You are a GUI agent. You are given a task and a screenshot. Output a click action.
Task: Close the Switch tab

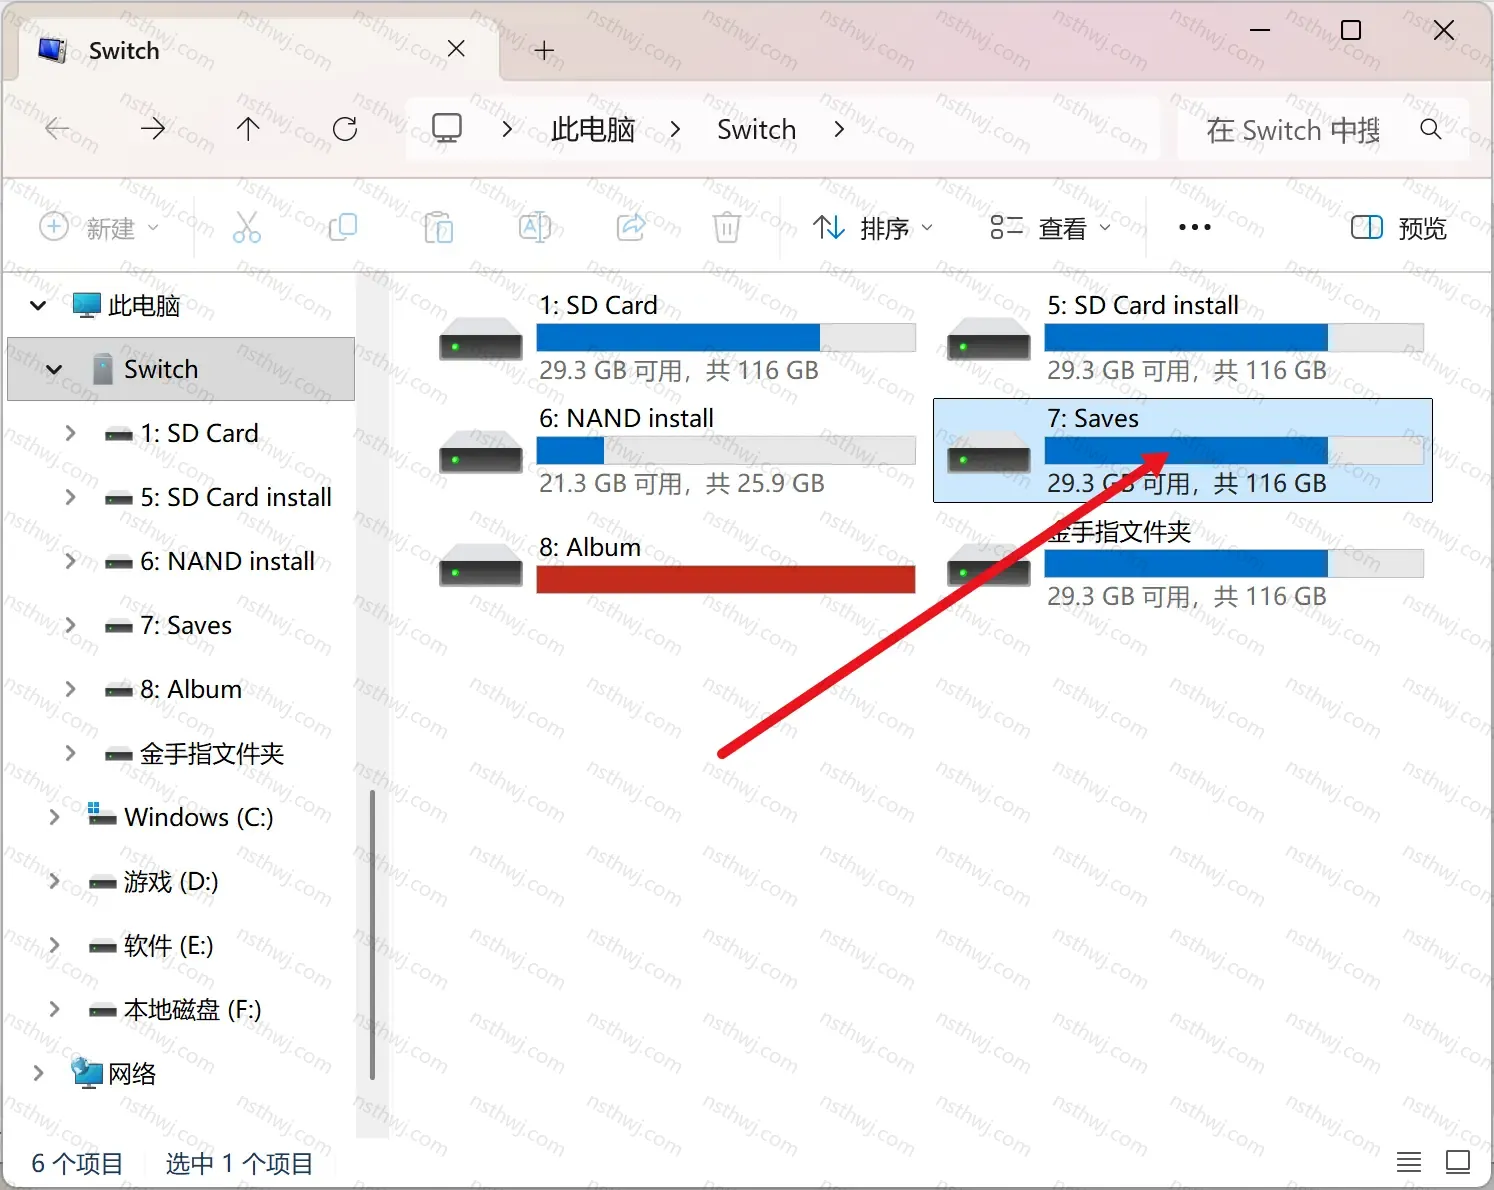click(456, 49)
